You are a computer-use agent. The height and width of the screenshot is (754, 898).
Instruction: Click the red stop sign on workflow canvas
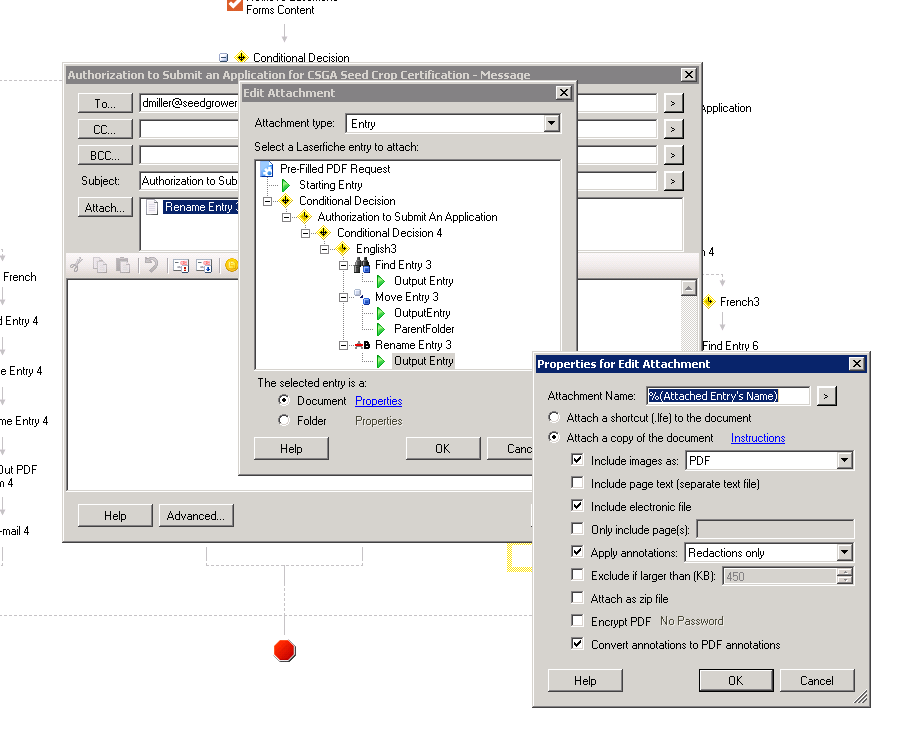coord(285,650)
